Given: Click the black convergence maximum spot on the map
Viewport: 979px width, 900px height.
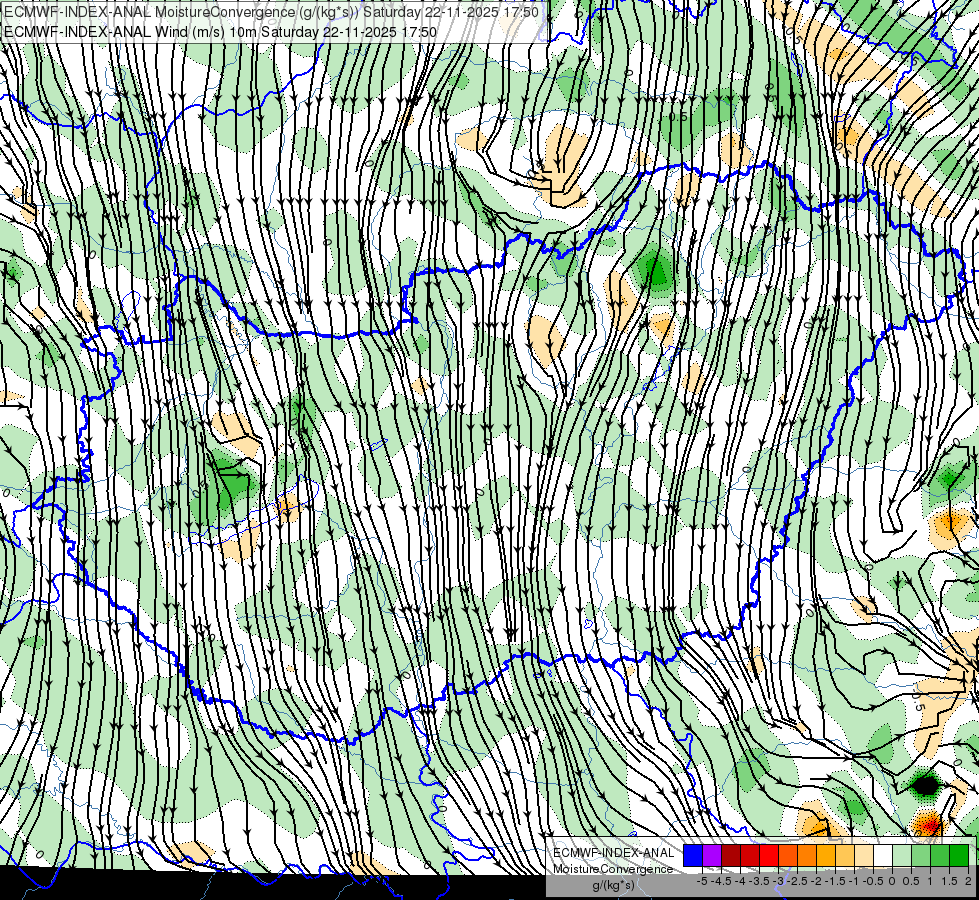Looking at the screenshot, I should (x=925, y=784).
